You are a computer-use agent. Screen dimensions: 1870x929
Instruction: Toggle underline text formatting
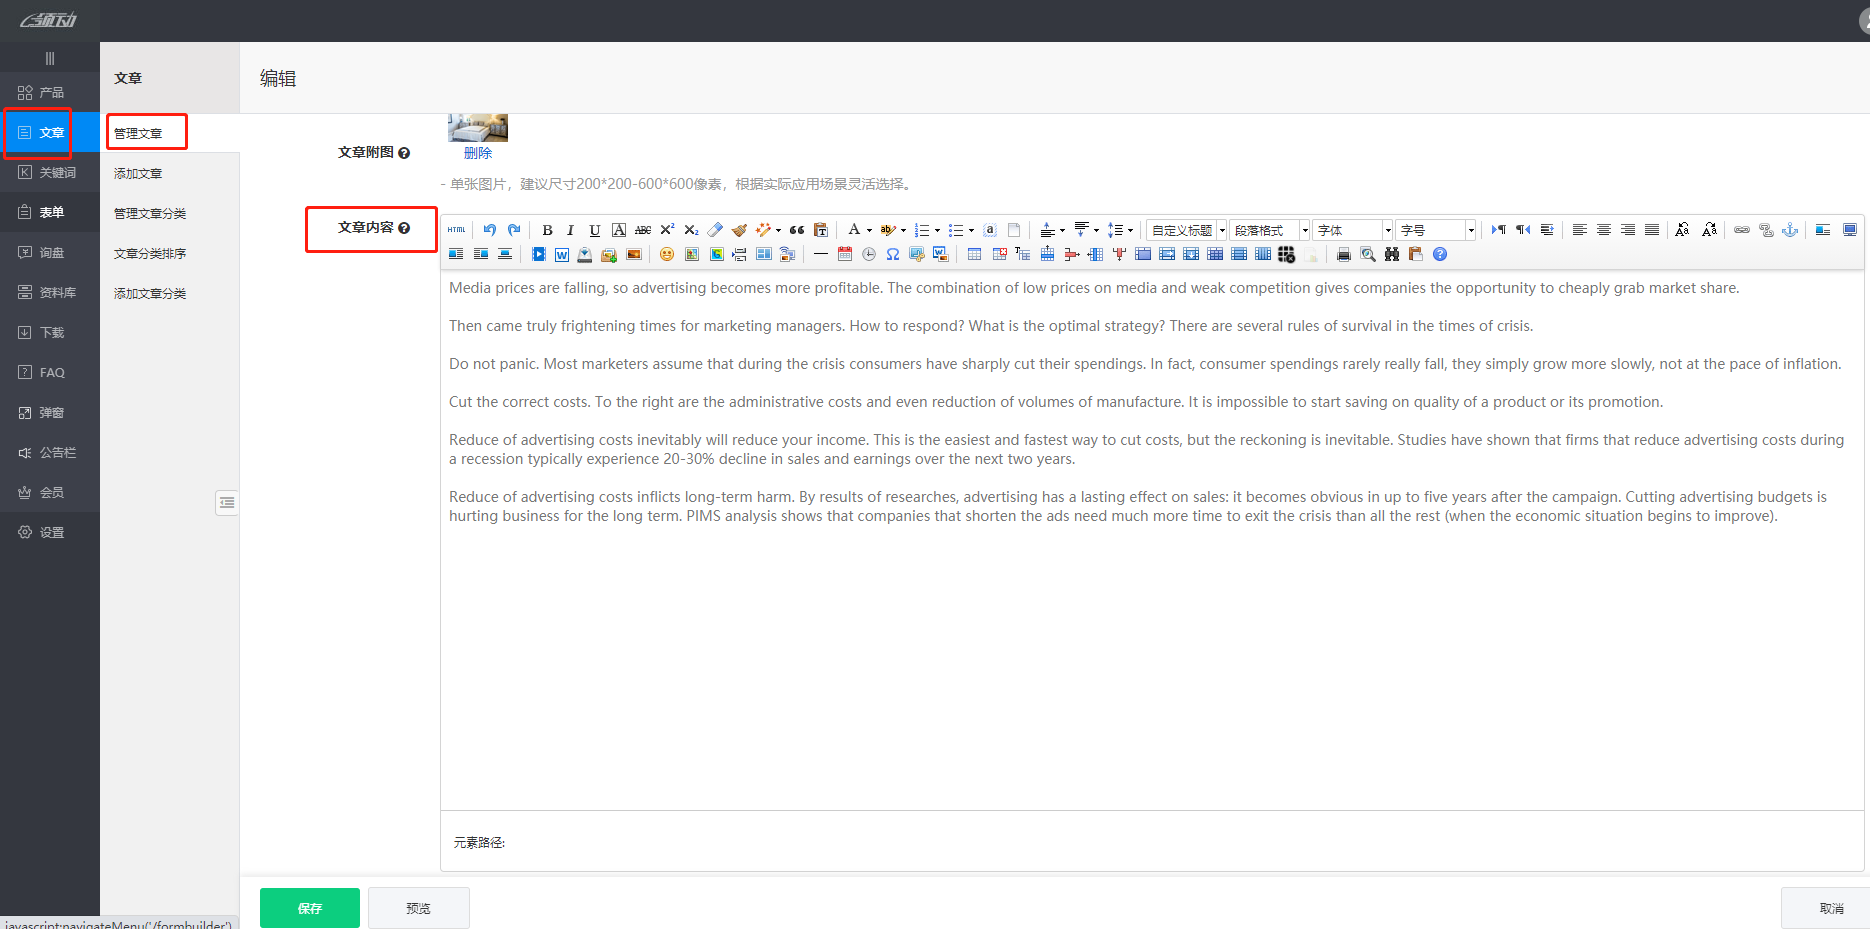pyautogui.click(x=595, y=230)
